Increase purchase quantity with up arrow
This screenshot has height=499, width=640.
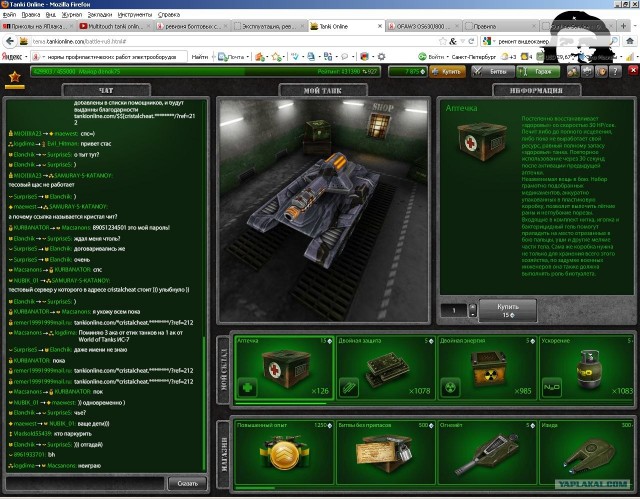click(473, 306)
